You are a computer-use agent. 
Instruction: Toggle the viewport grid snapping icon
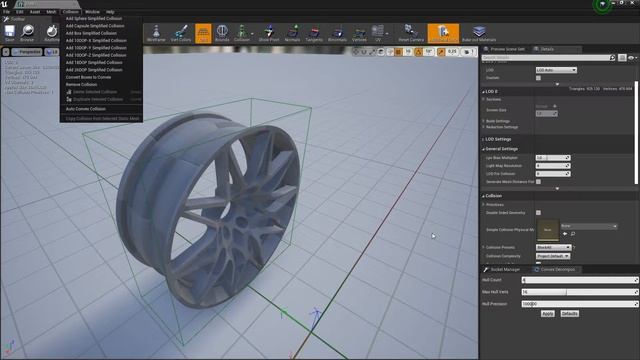pyautogui.click(x=398, y=52)
